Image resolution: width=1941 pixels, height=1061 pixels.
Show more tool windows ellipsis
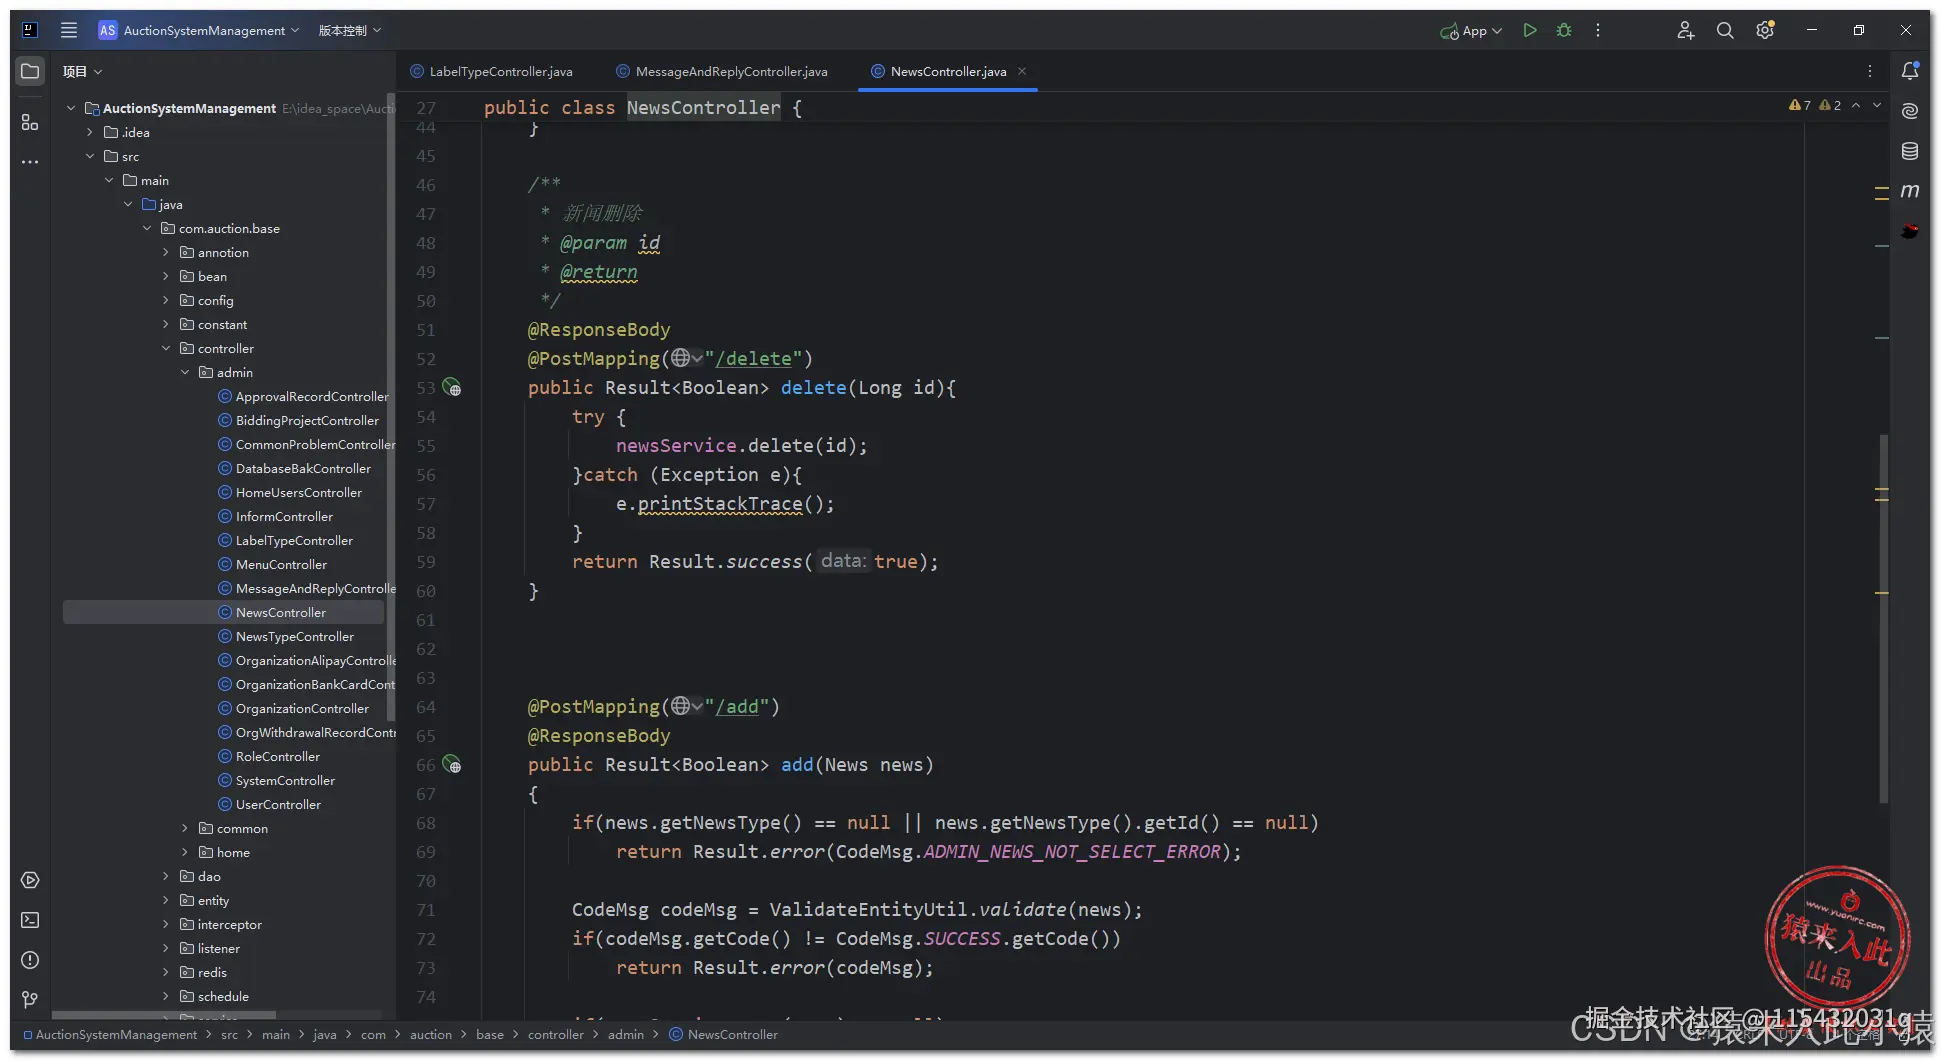point(30,162)
